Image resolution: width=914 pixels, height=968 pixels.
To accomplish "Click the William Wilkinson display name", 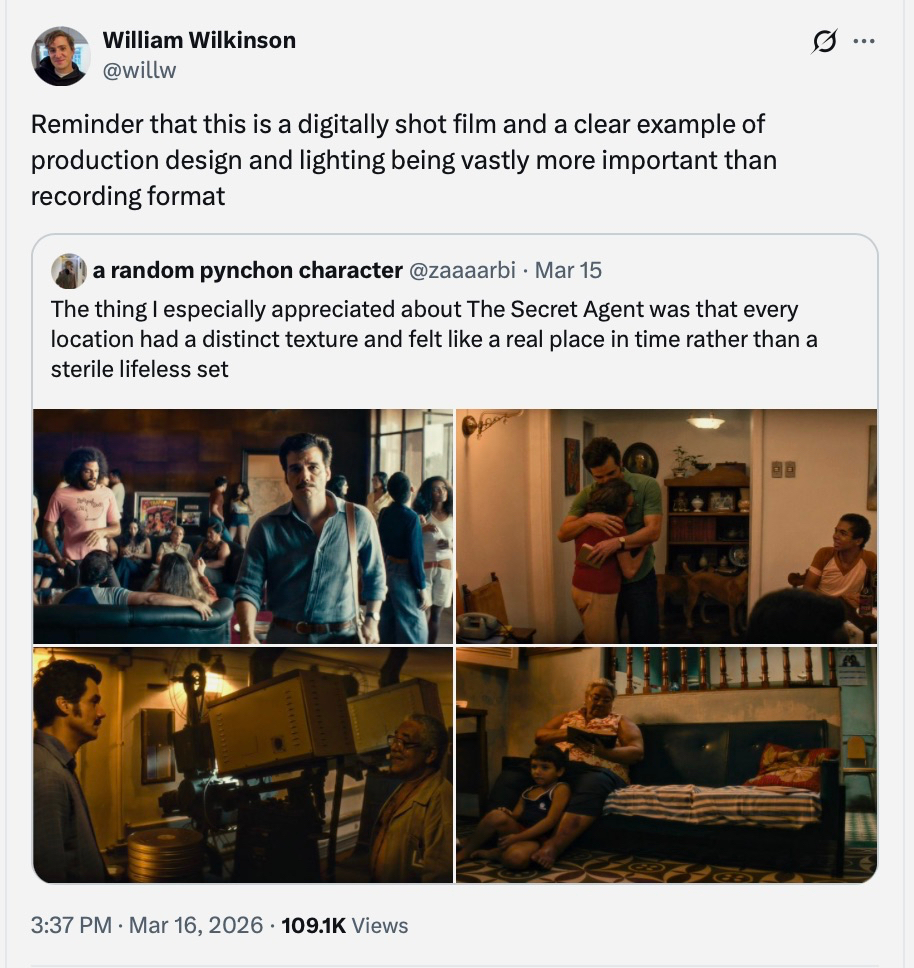I will pos(199,41).
